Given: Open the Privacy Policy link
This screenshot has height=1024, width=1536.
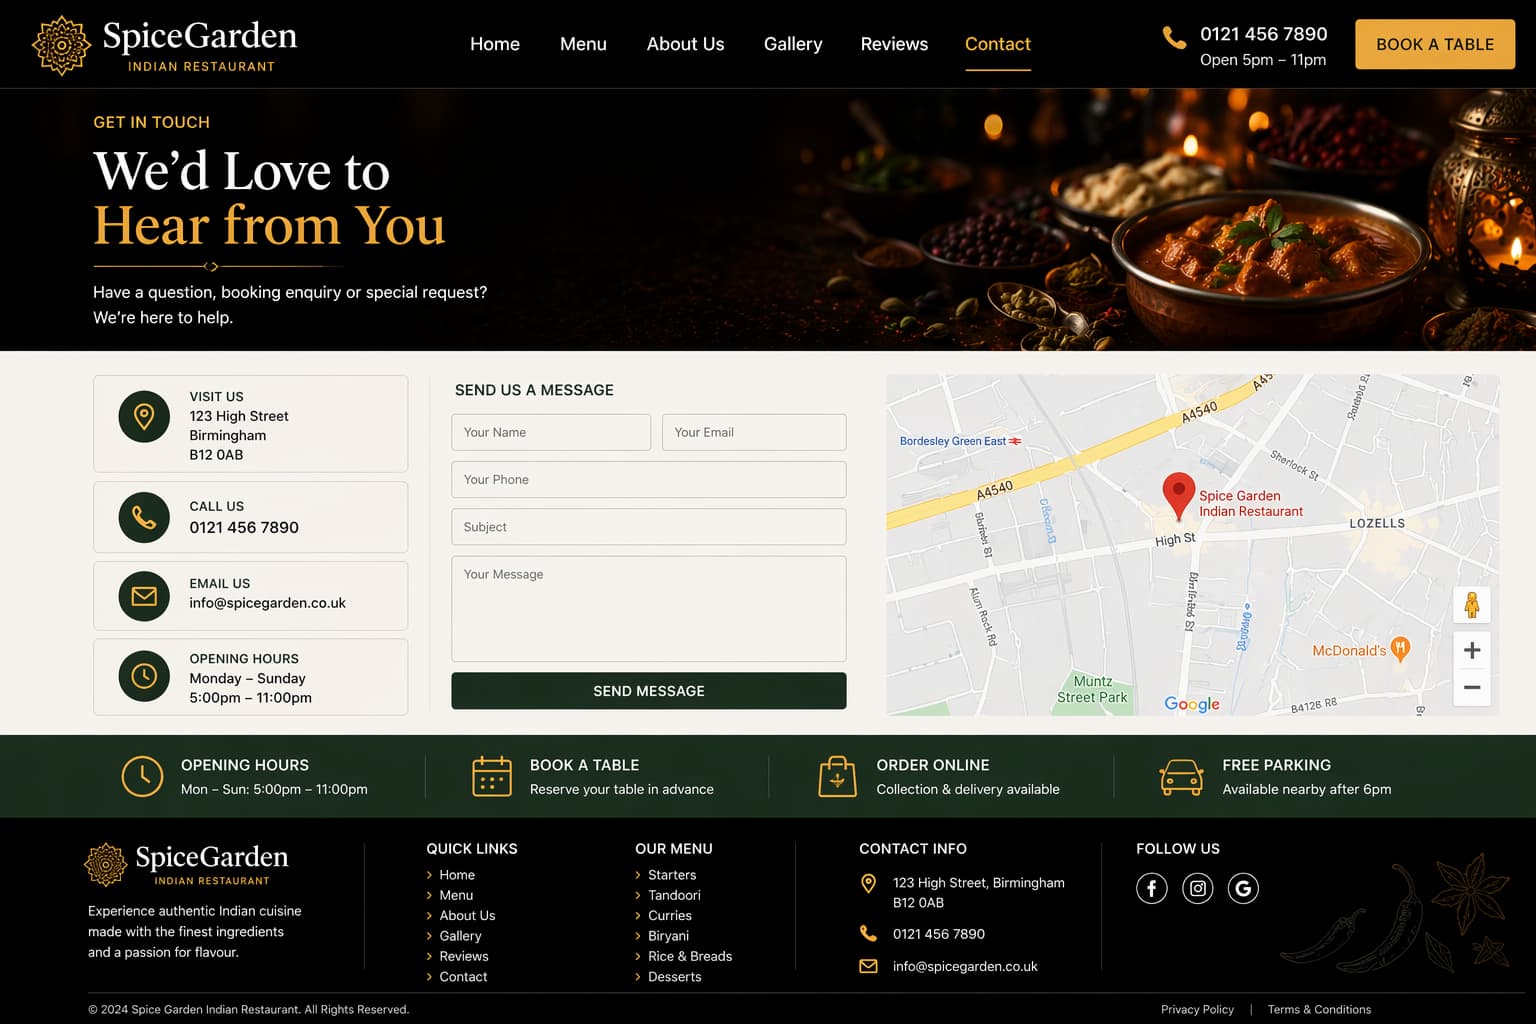Looking at the screenshot, I should click(x=1197, y=1010).
